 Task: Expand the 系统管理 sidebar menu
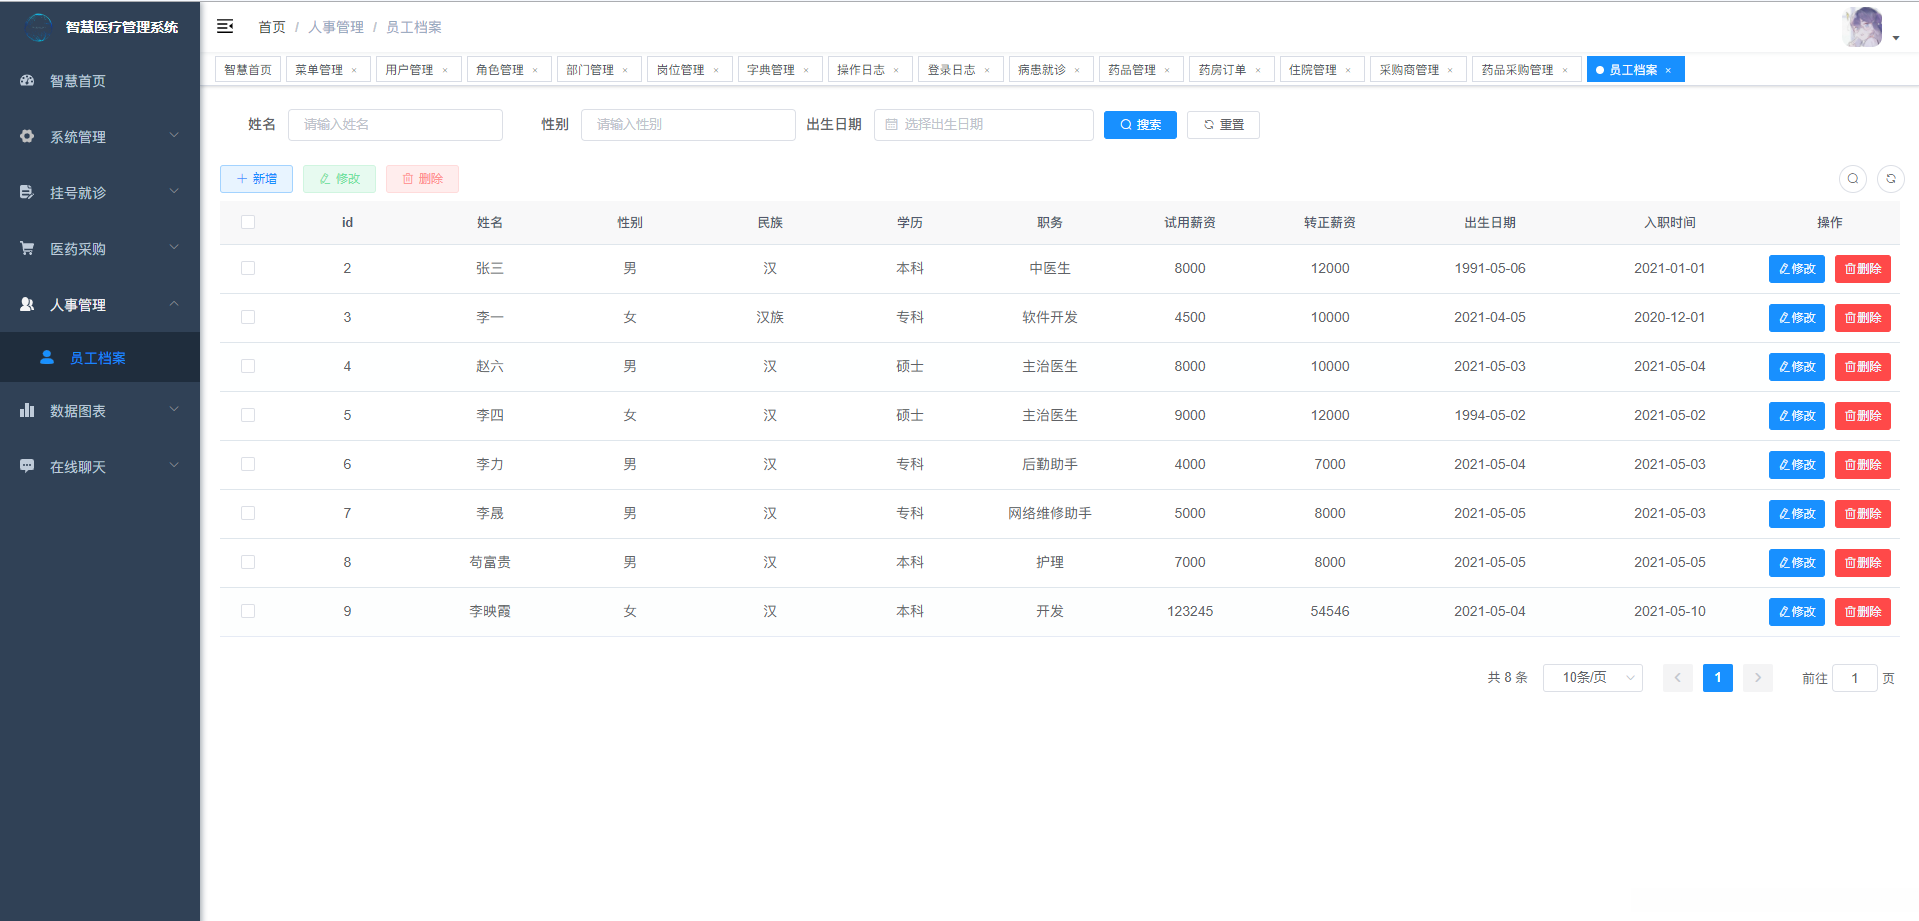pos(100,136)
